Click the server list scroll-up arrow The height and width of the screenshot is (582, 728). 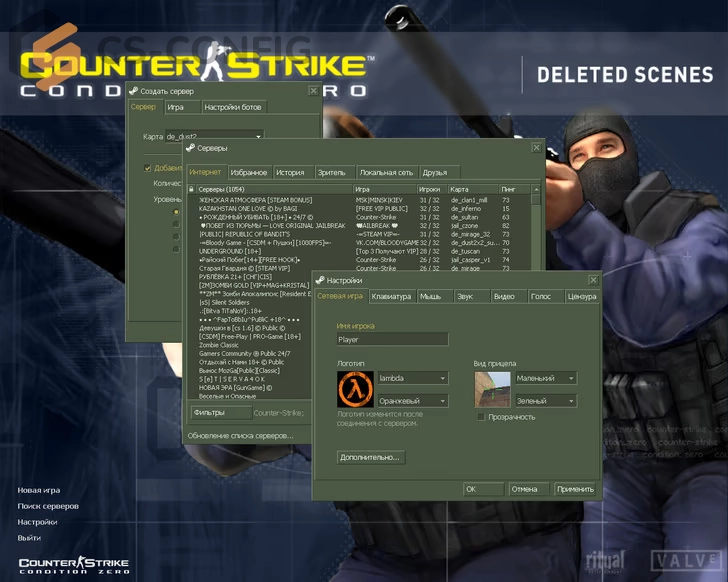(536, 189)
